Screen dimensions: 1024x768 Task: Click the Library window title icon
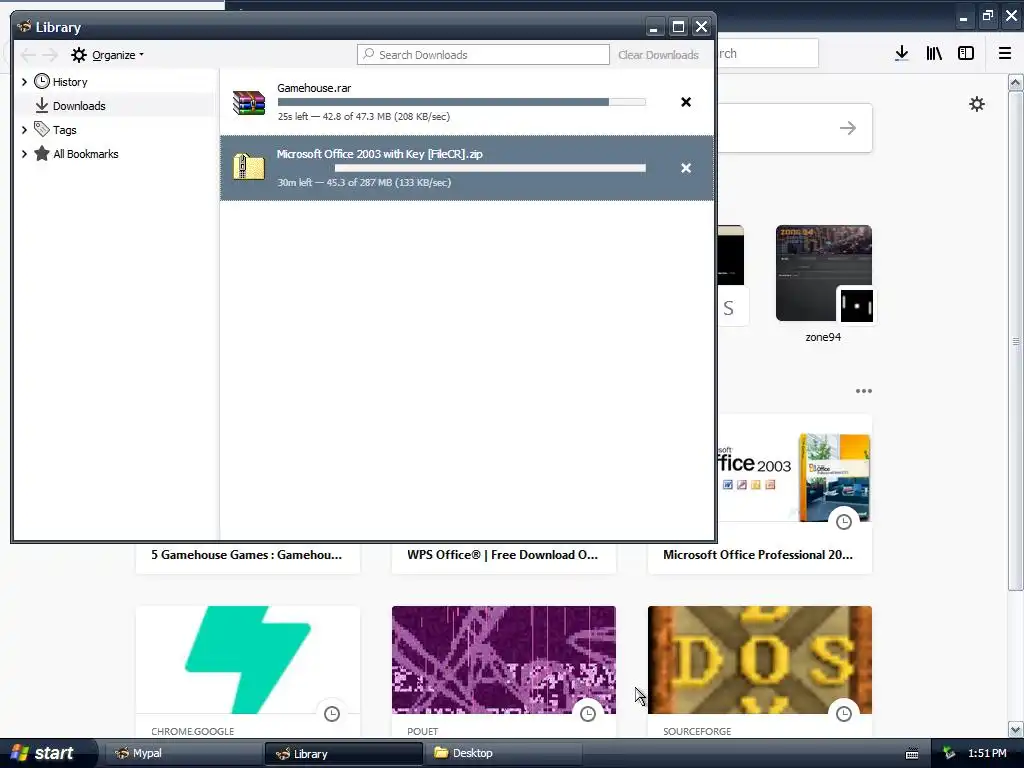pyautogui.click(x=25, y=27)
